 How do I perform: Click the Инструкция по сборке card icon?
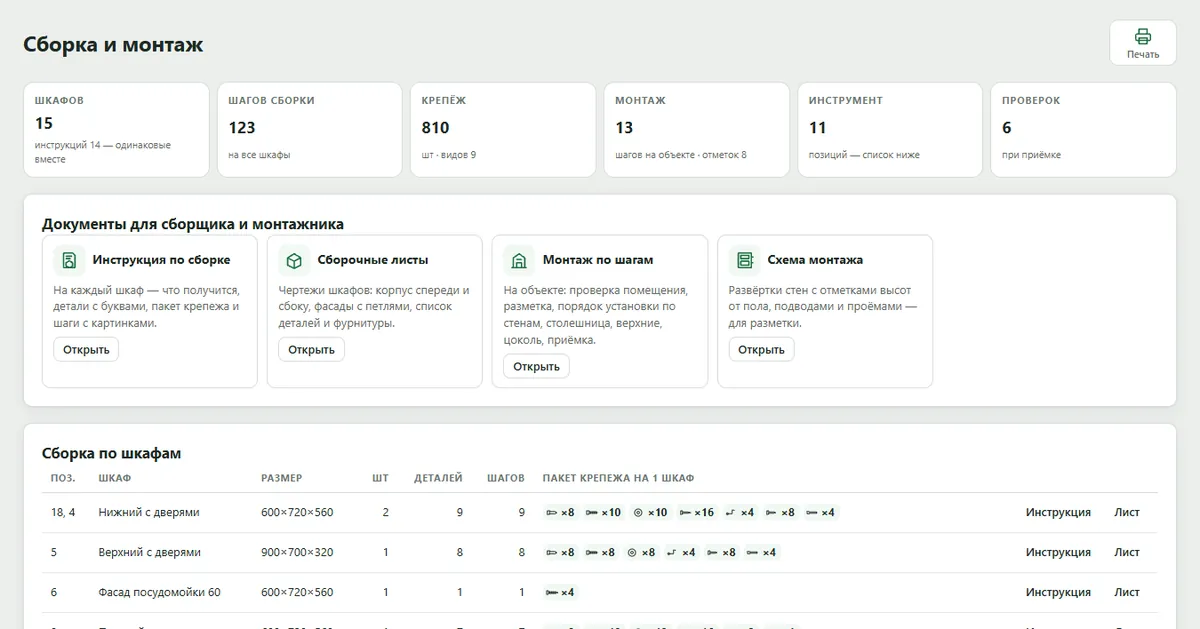pyautogui.click(x=69, y=260)
